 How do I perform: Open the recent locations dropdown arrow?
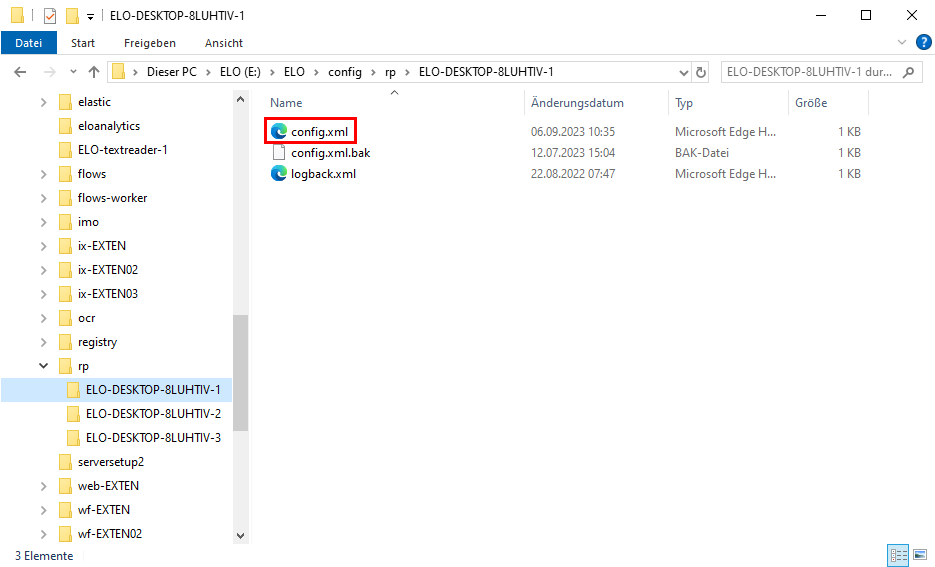(73, 72)
